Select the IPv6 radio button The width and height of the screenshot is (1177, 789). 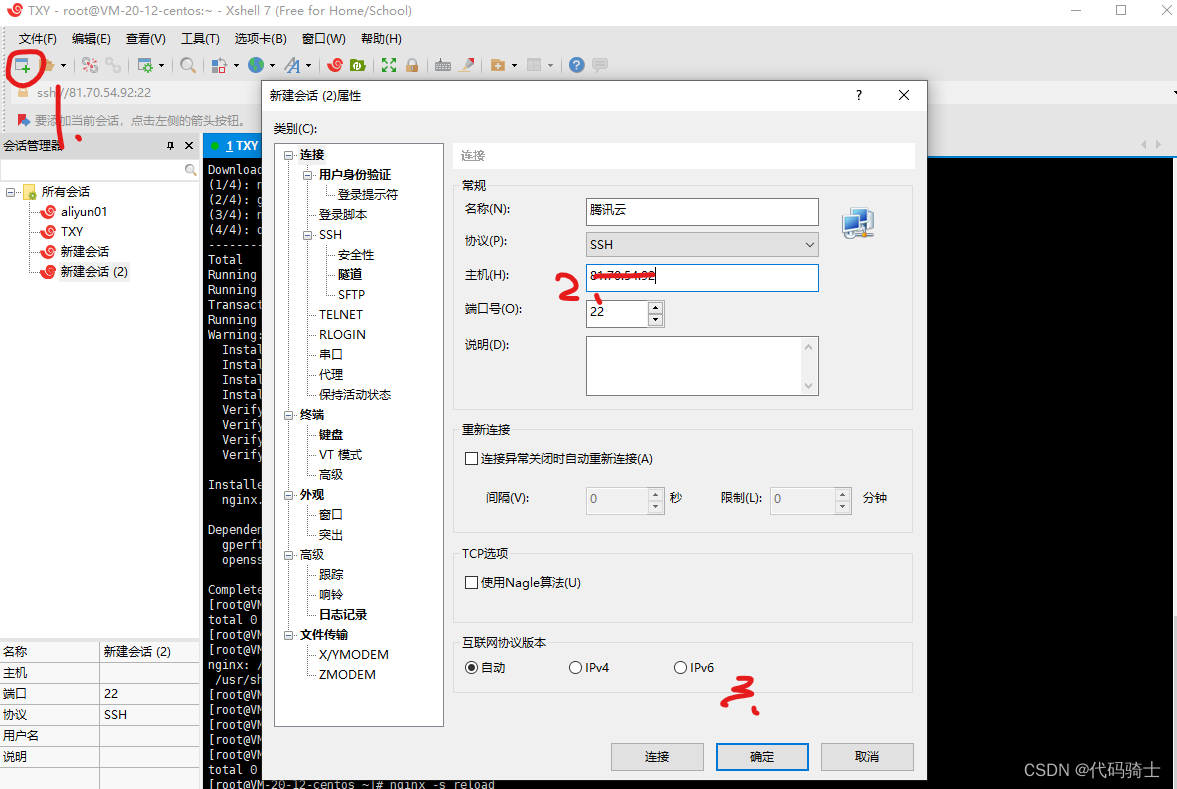pyautogui.click(x=680, y=667)
